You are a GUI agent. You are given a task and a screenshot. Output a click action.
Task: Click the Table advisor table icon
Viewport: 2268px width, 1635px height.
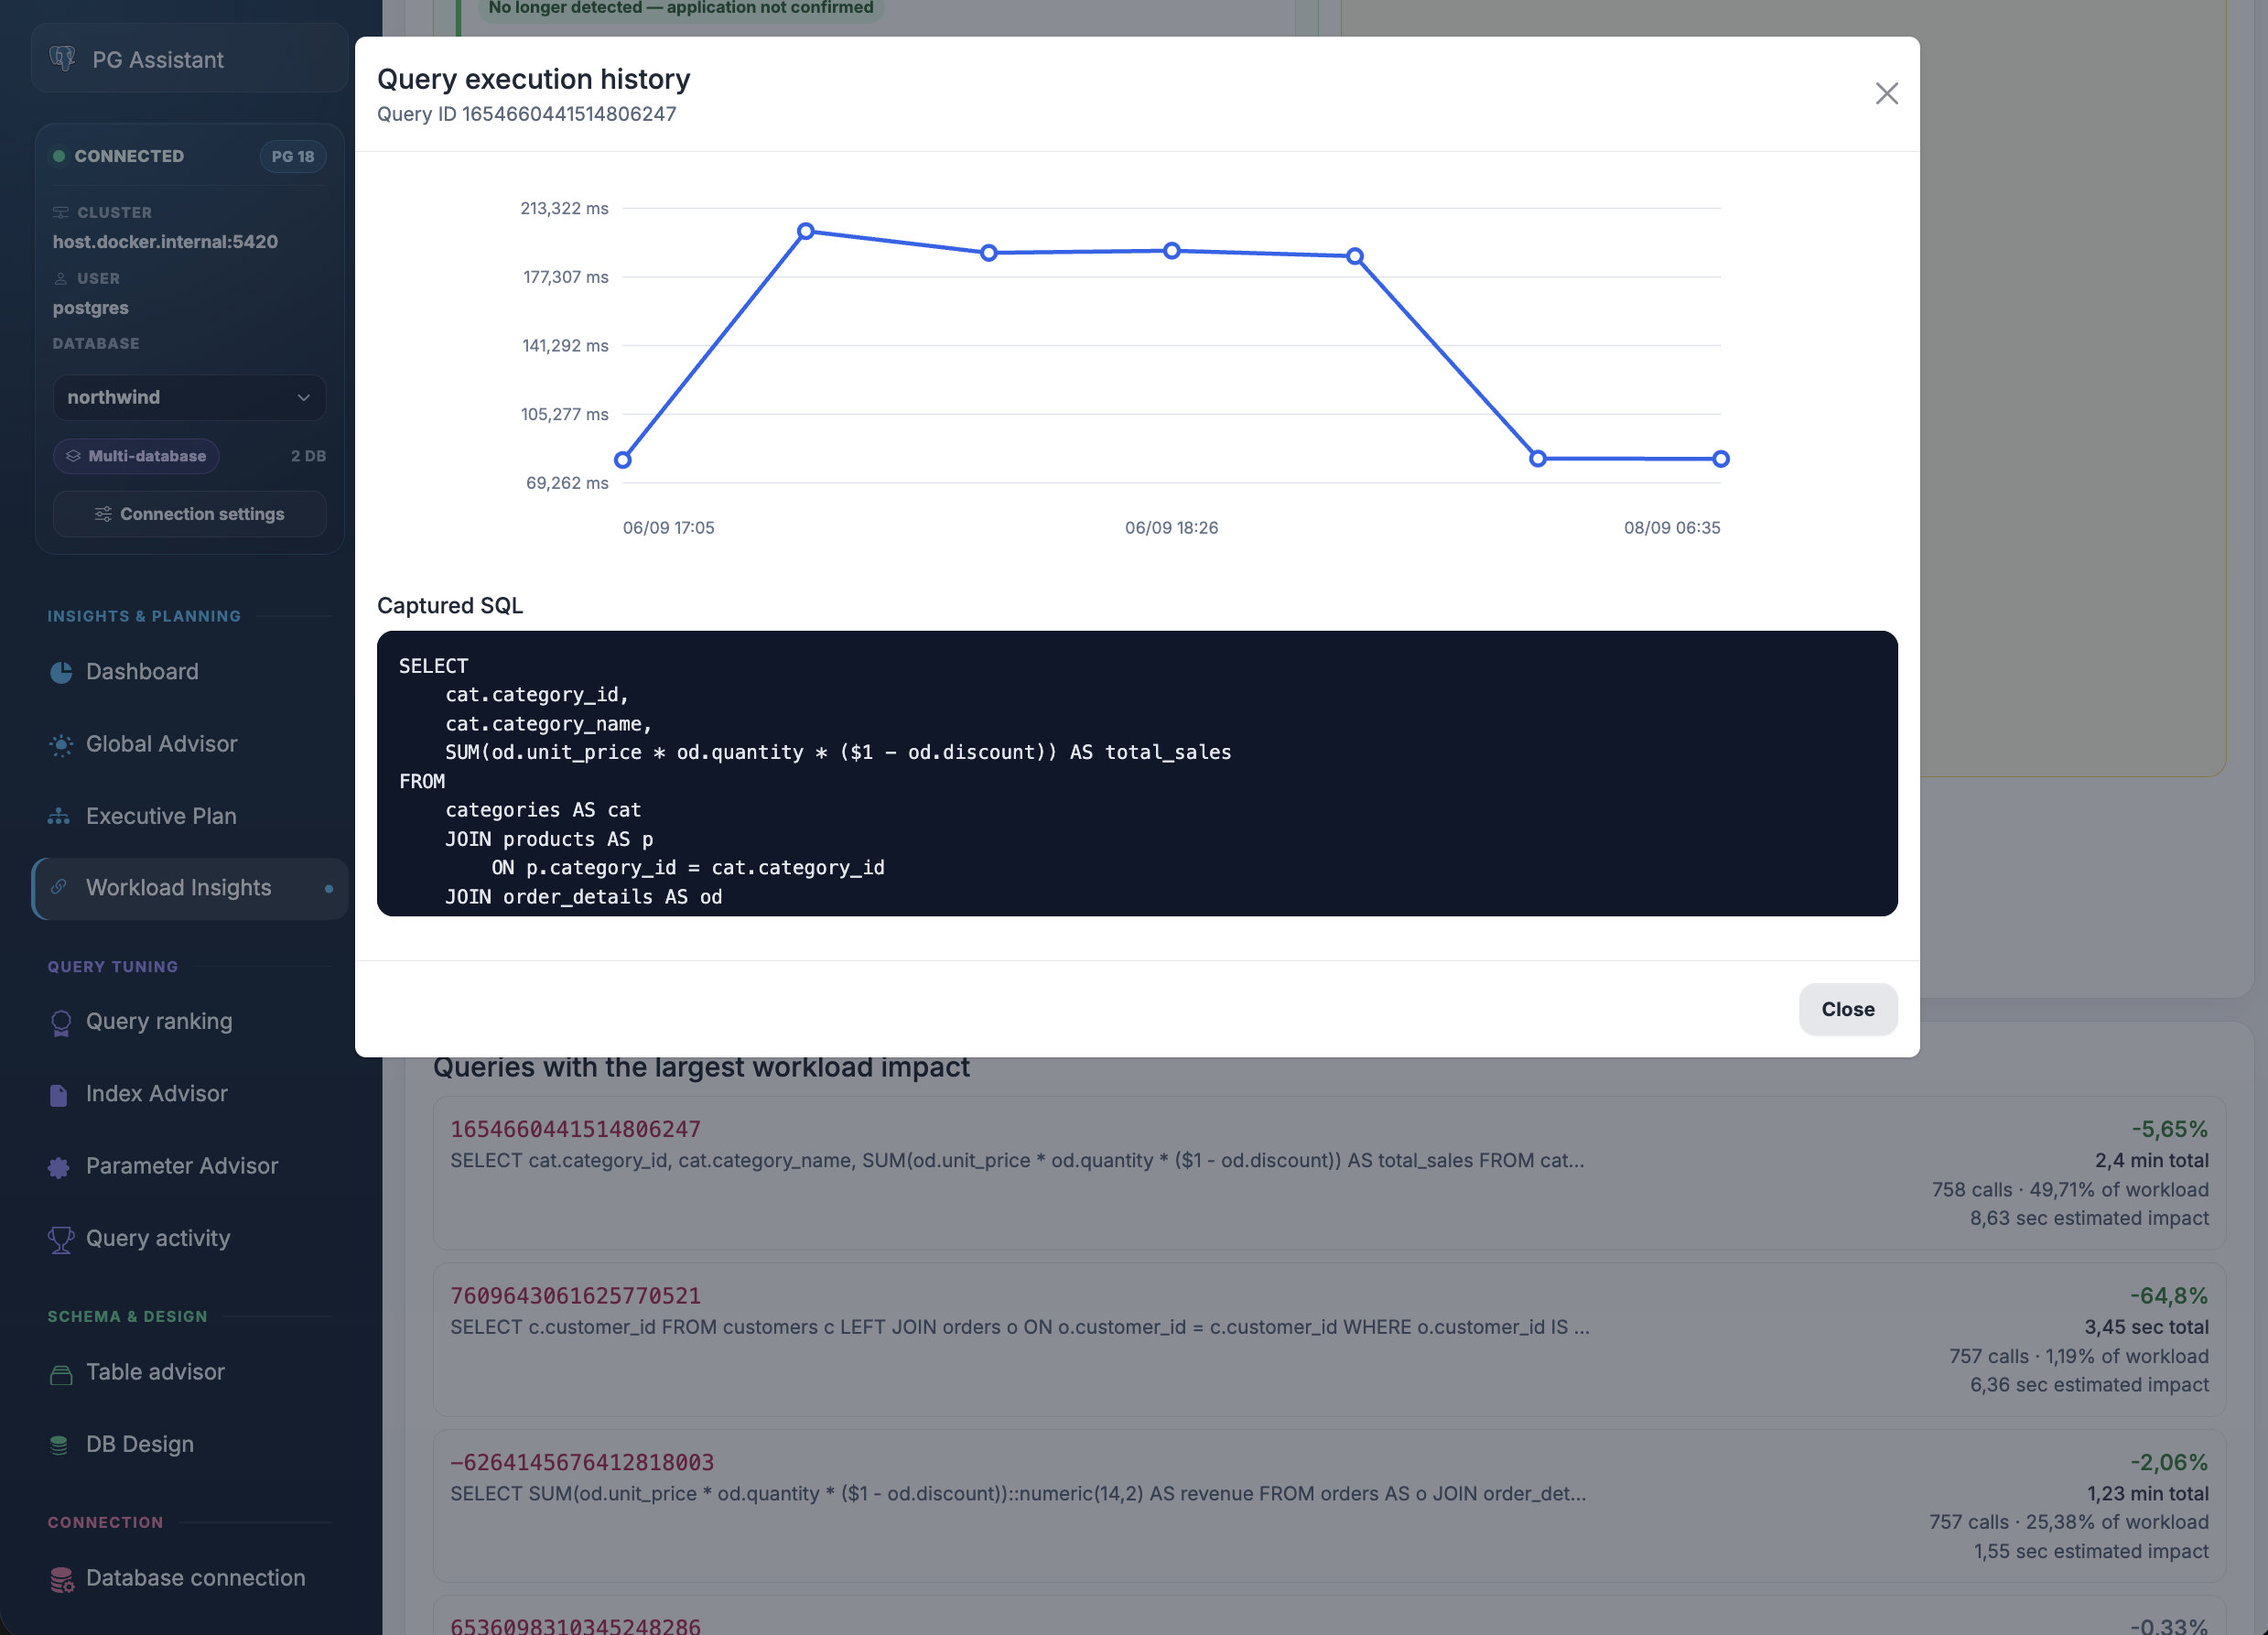tap(61, 1374)
